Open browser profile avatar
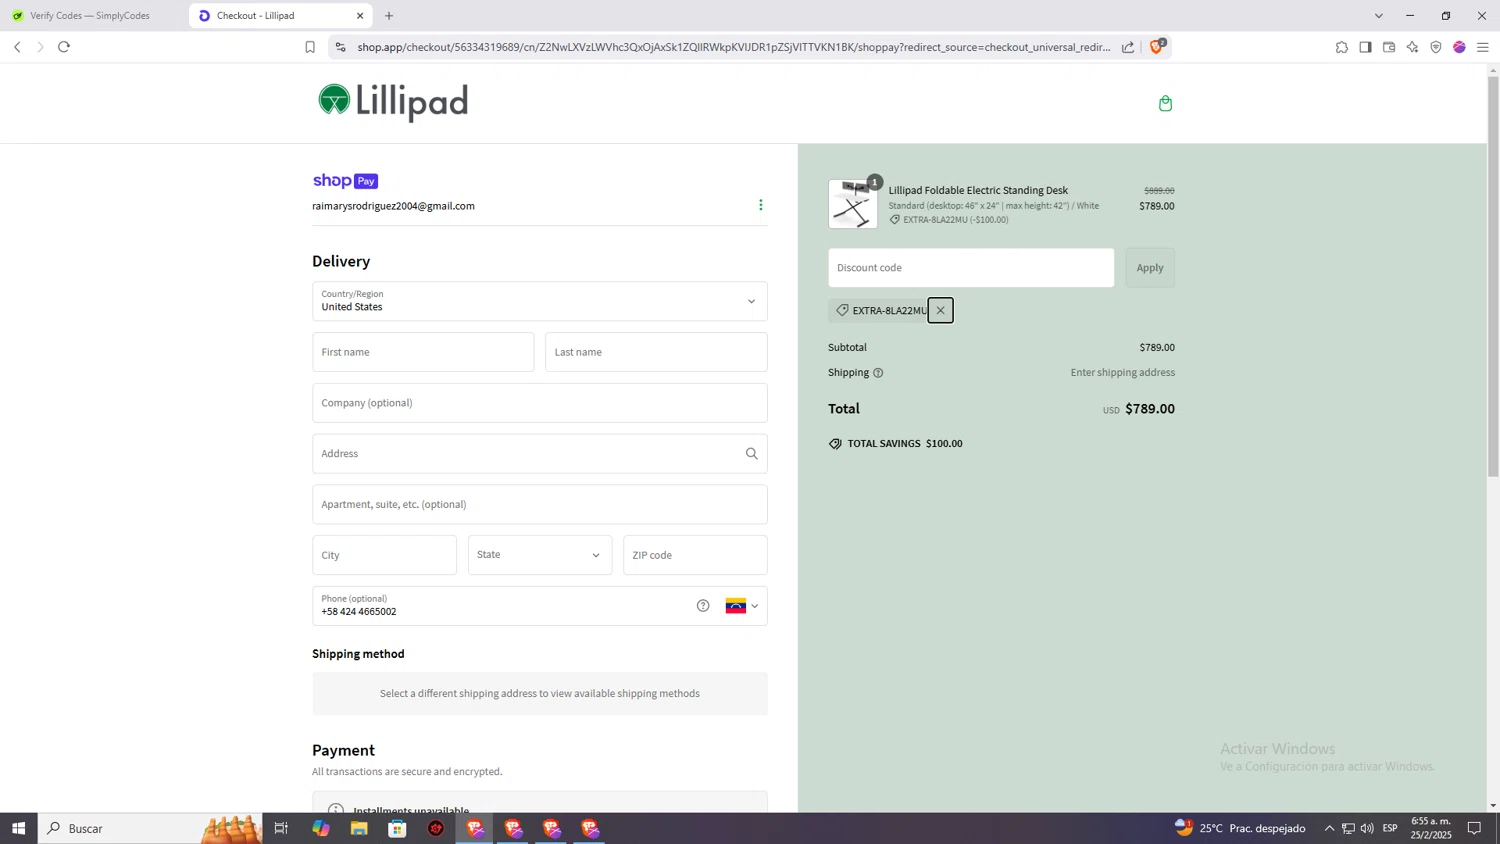1500x844 pixels. coord(1459,47)
